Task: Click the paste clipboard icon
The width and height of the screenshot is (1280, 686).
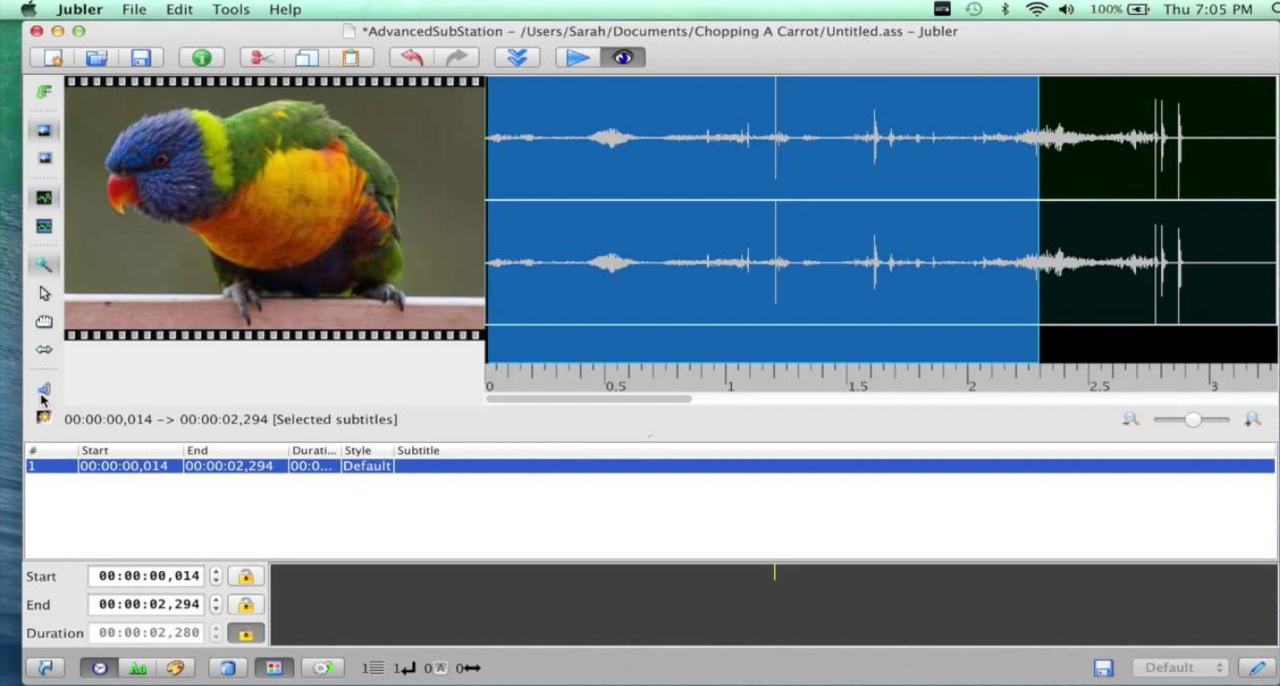Action: pyautogui.click(x=350, y=58)
